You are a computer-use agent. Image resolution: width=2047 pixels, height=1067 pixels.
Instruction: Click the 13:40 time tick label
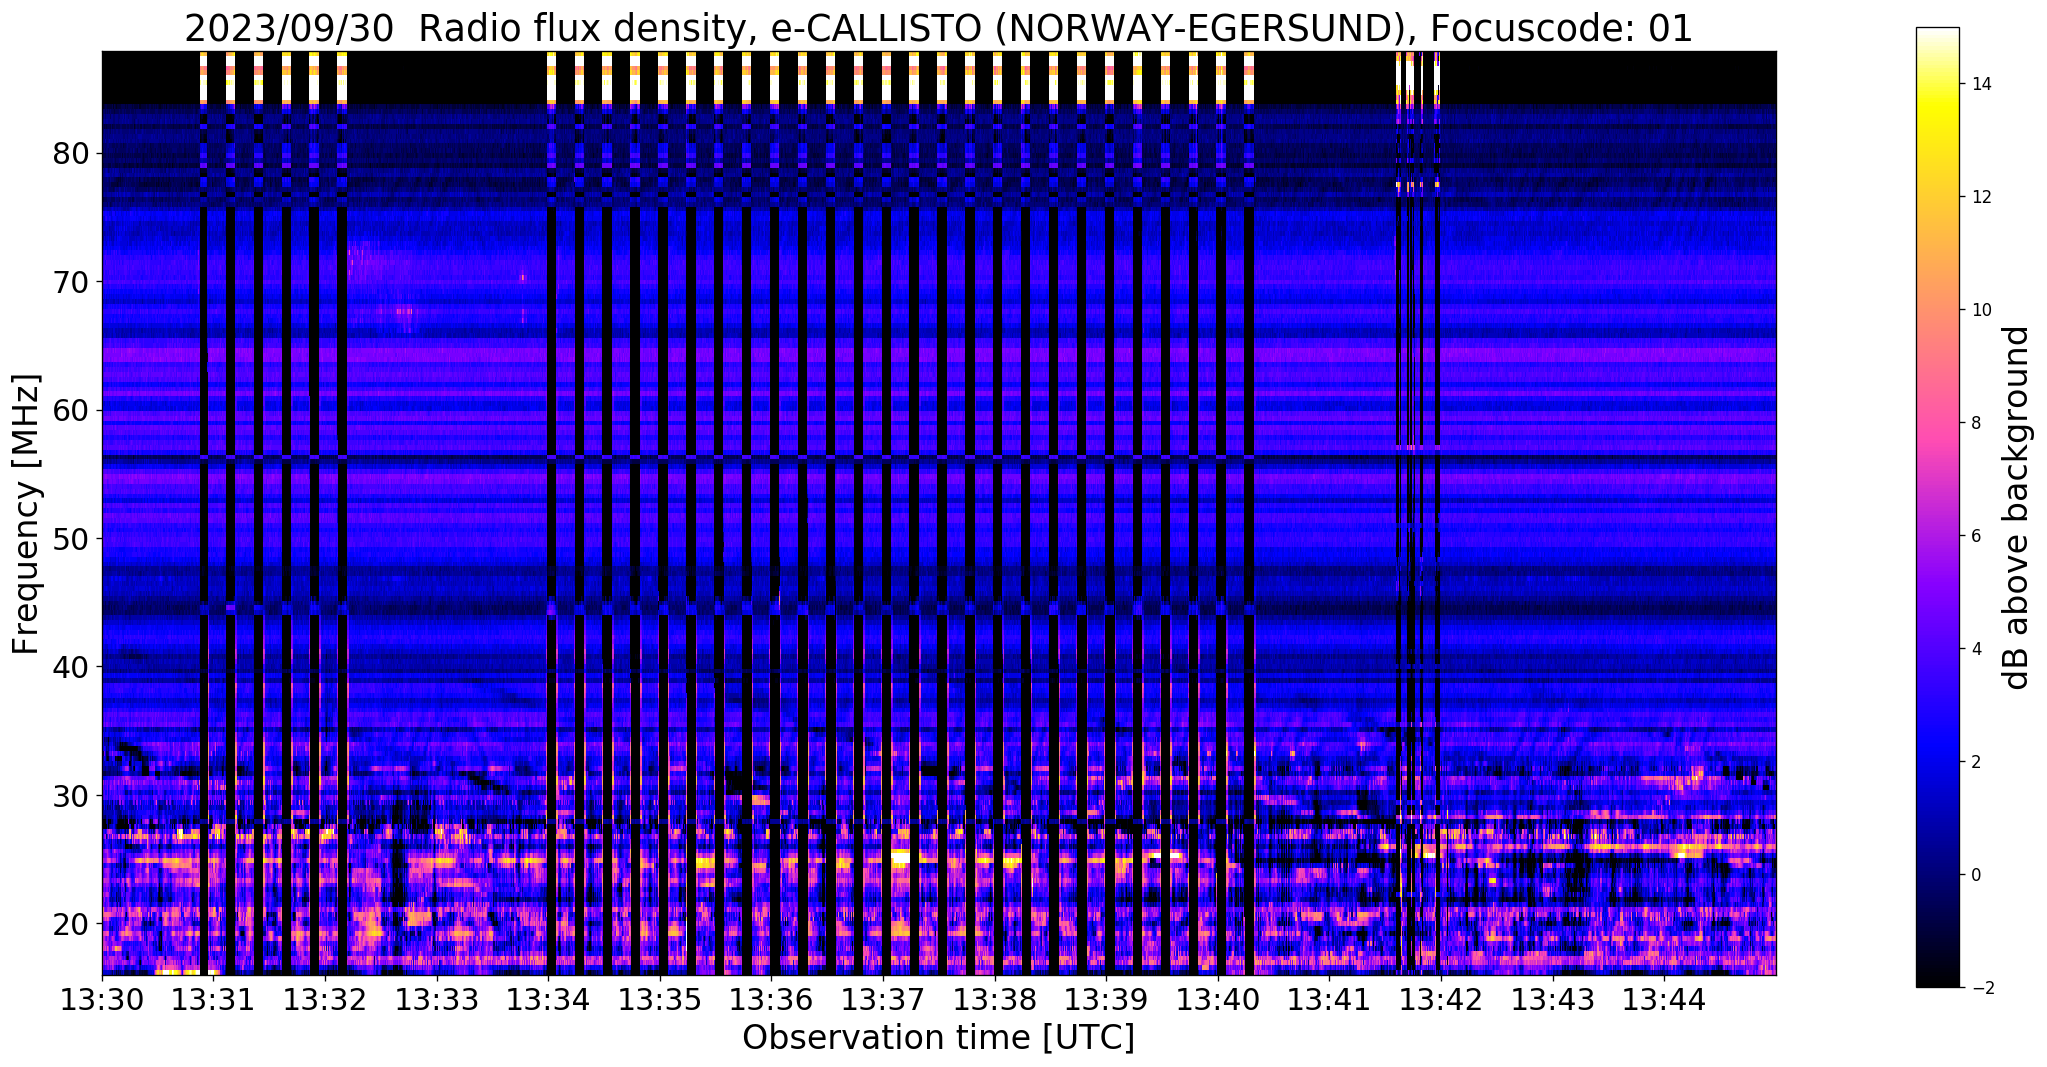coord(1218,1000)
